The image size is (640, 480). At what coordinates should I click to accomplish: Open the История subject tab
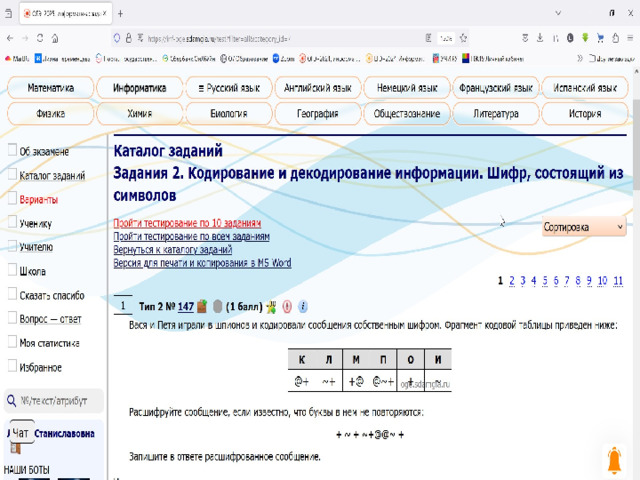click(585, 113)
